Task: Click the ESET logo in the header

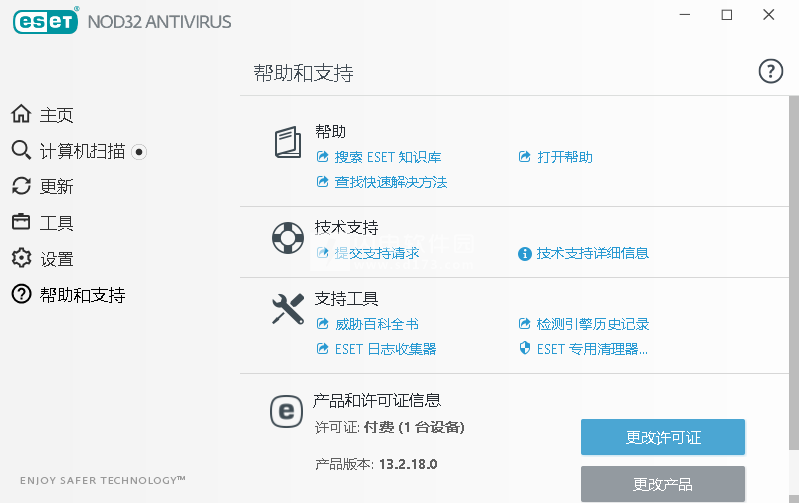Action: click(45, 21)
